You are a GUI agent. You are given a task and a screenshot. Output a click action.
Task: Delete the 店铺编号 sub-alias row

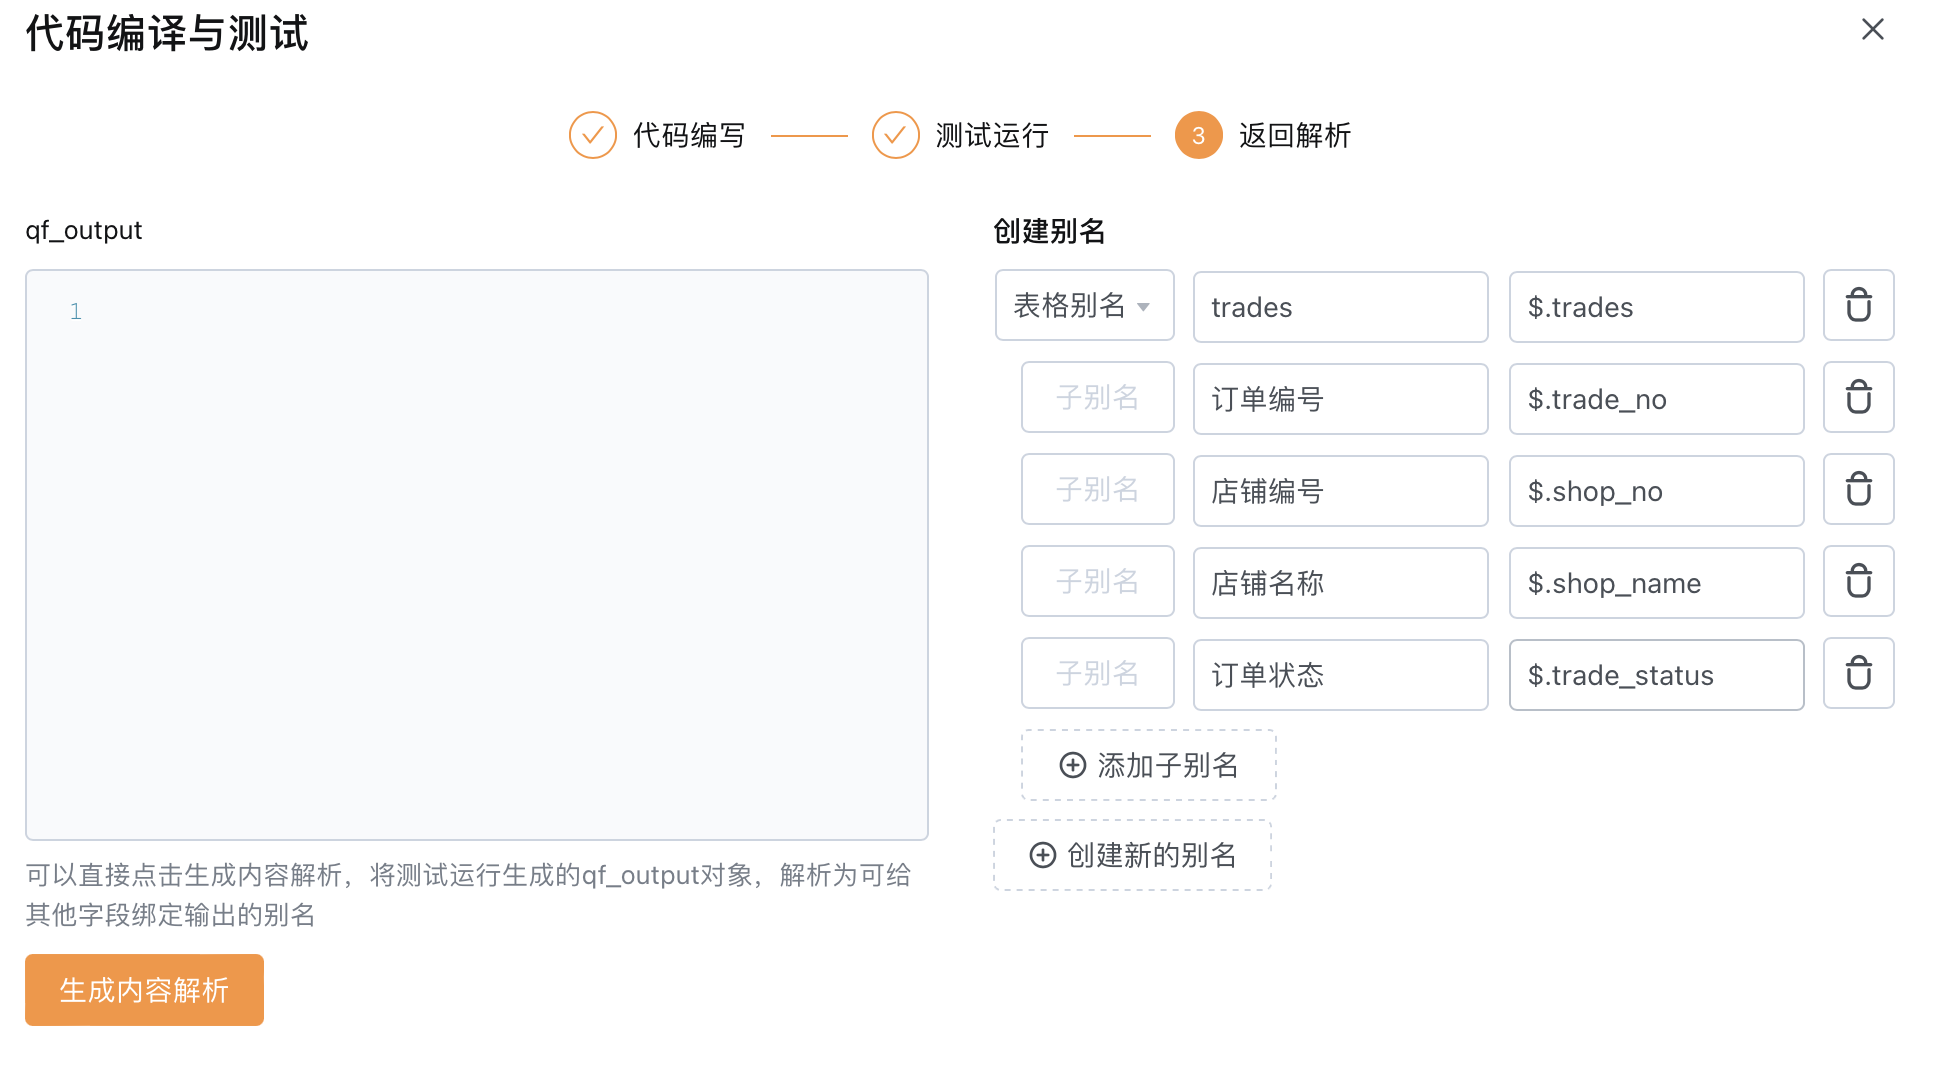pos(1858,489)
